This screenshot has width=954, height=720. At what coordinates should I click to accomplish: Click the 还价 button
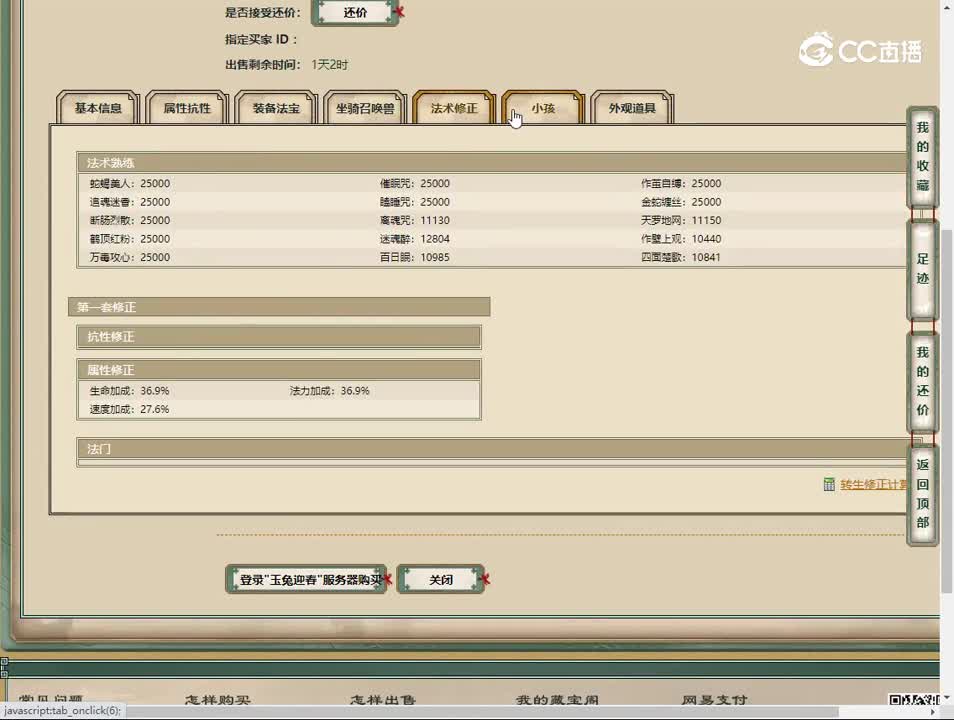(355, 12)
